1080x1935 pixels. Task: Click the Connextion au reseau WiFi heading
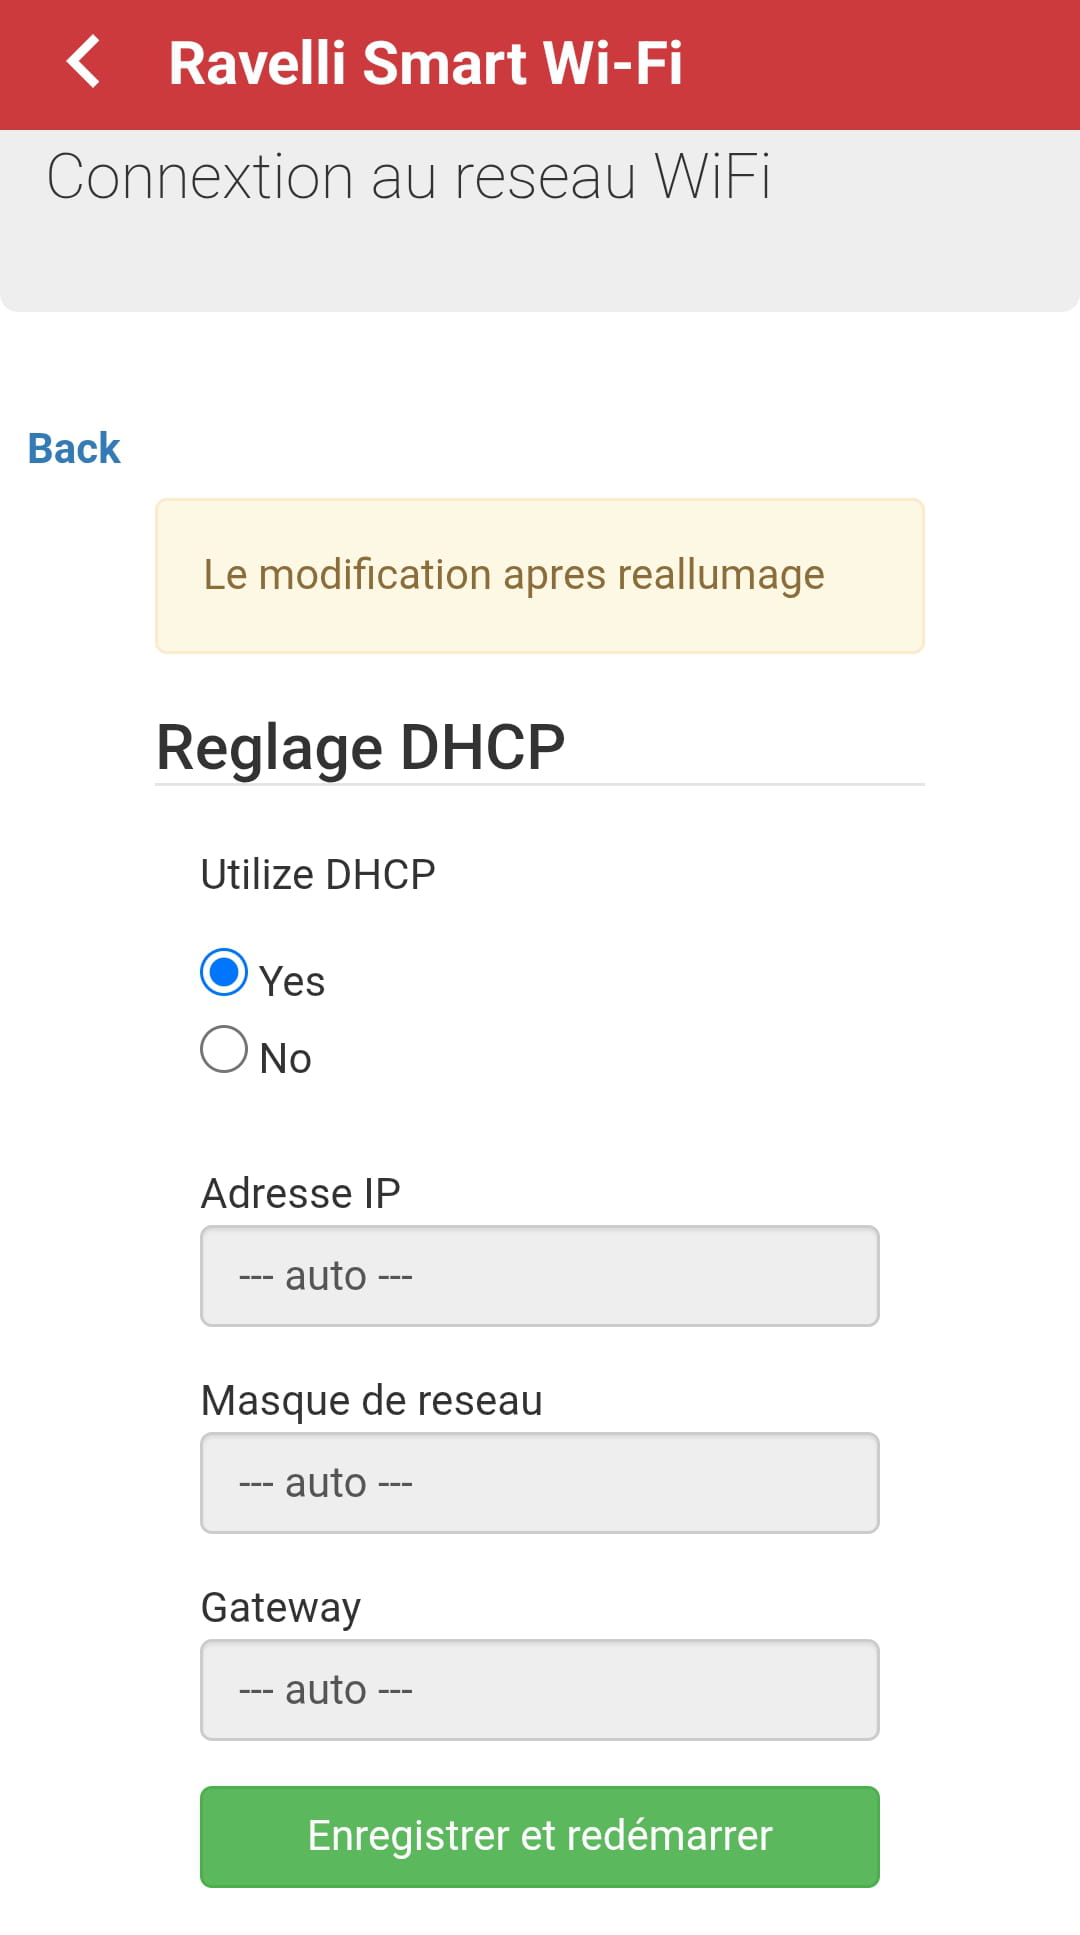tap(408, 178)
